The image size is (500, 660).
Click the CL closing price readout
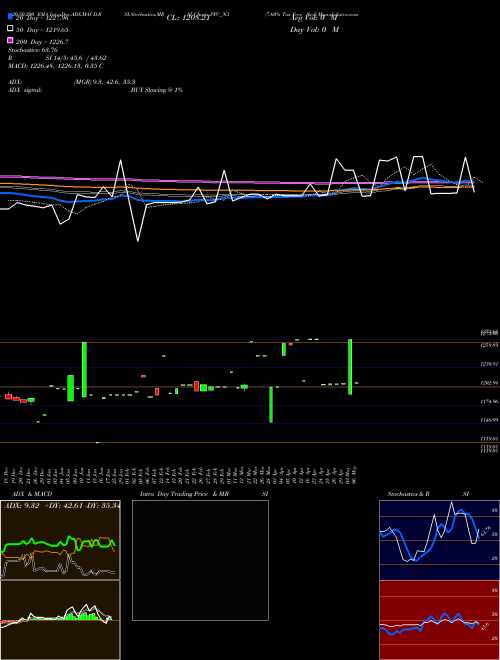point(188,18)
